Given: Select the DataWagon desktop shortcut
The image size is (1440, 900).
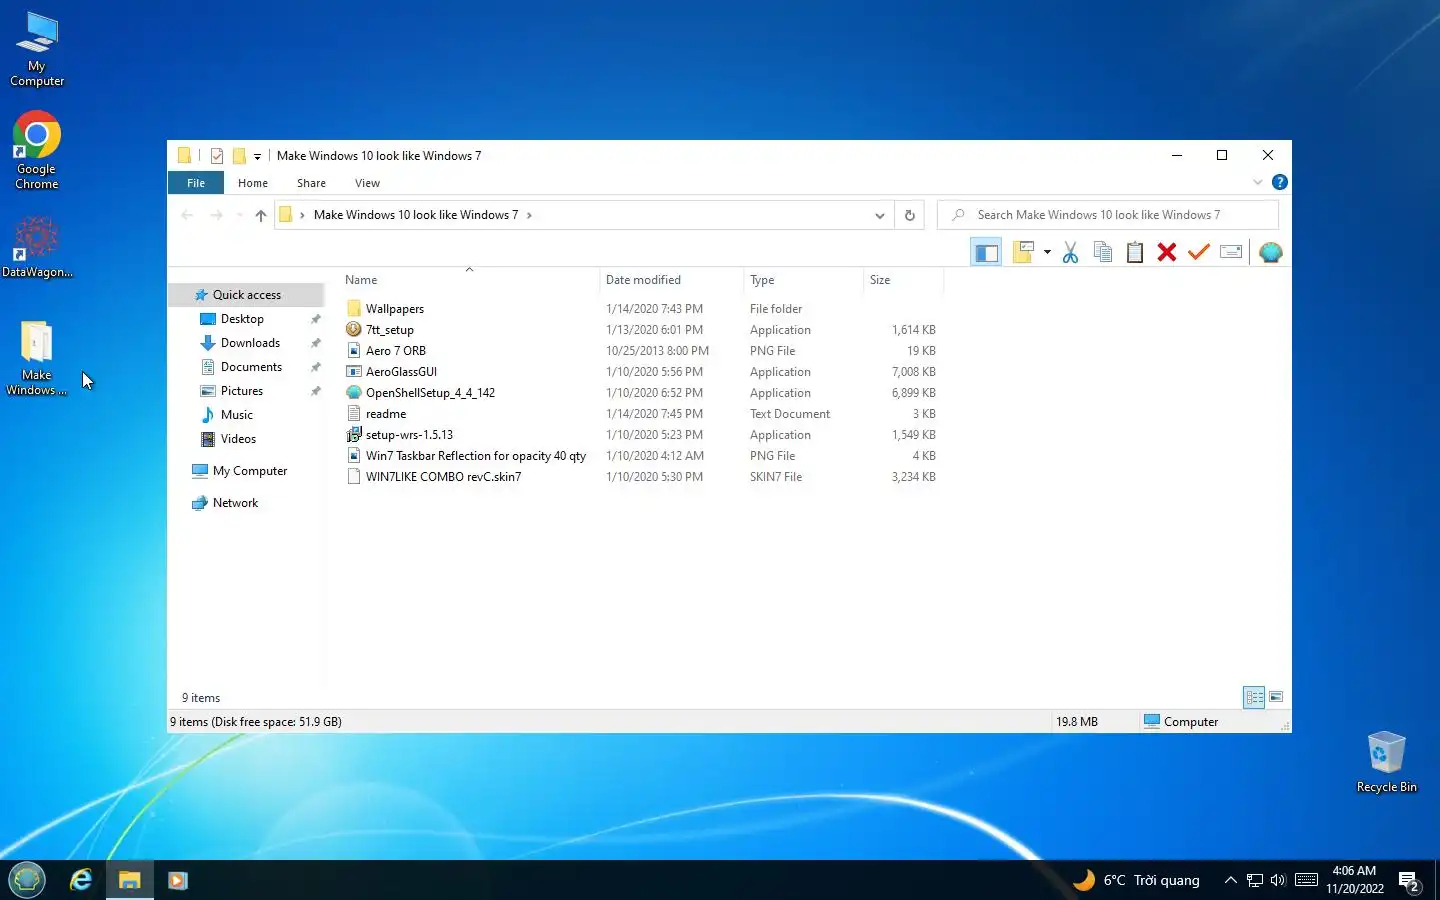Looking at the screenshot, I should pyautogui.click(x=37, y=248).
